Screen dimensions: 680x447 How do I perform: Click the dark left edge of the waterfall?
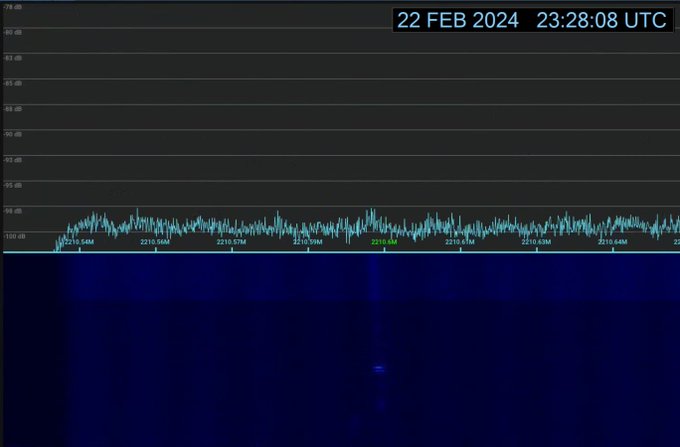25,350
